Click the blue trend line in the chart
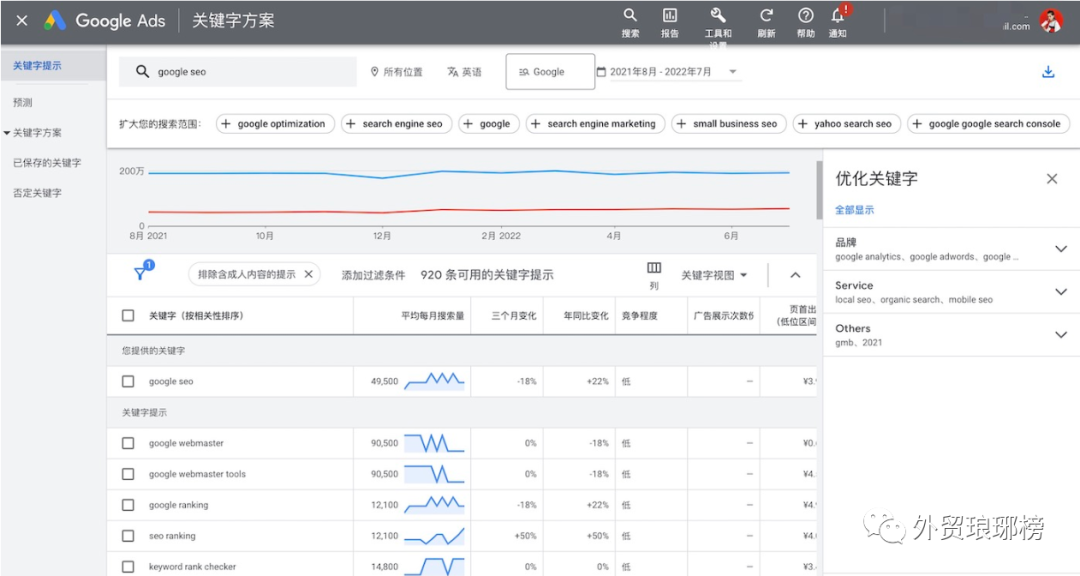1080x576 pixels. tap(468, 172)
